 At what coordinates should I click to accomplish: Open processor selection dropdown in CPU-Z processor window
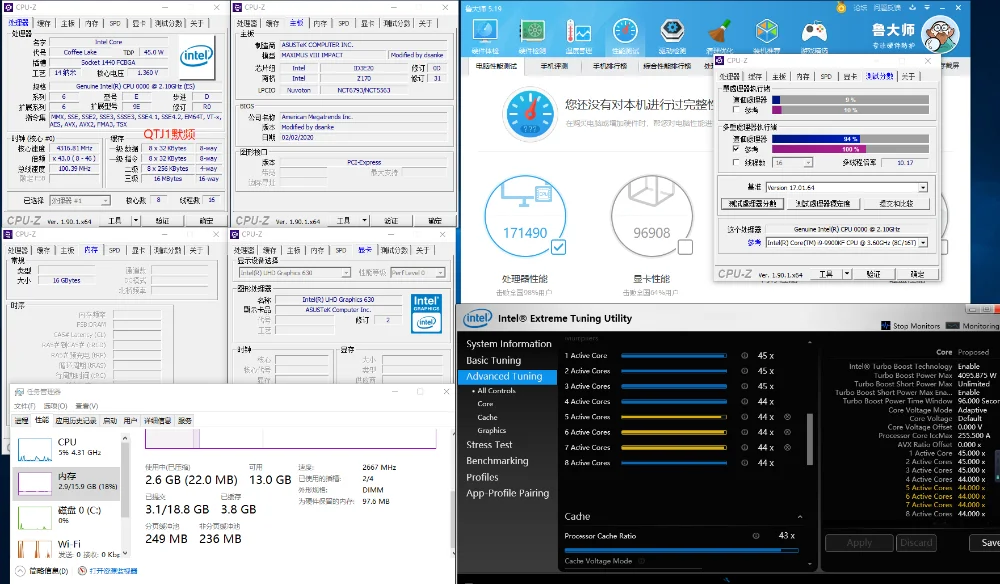pos(105,200)
